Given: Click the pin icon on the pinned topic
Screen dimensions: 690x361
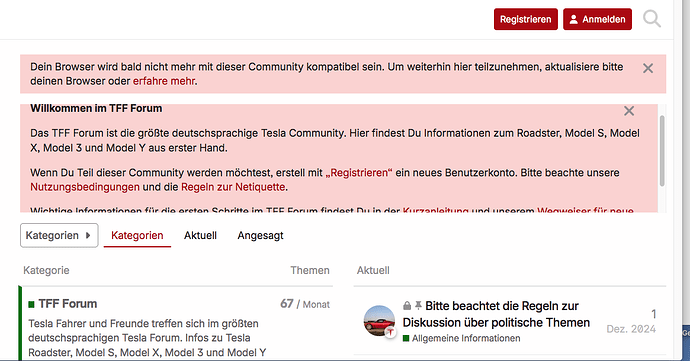Looking at the screenshot, I should click(418, 306).
